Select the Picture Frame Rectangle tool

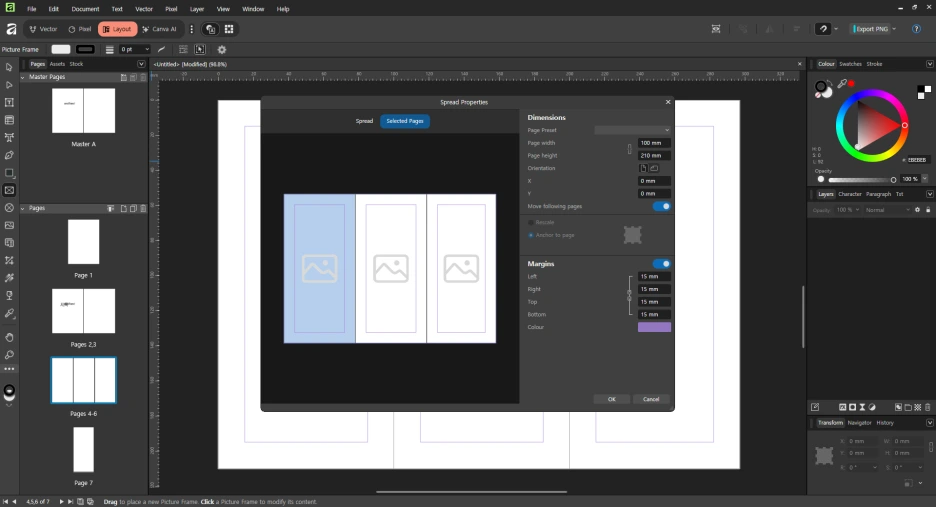(9, 190)
